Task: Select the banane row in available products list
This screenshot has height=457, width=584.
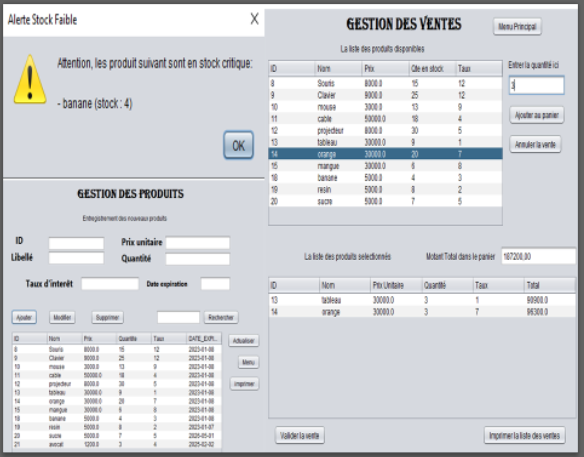Action: (385, 178)
